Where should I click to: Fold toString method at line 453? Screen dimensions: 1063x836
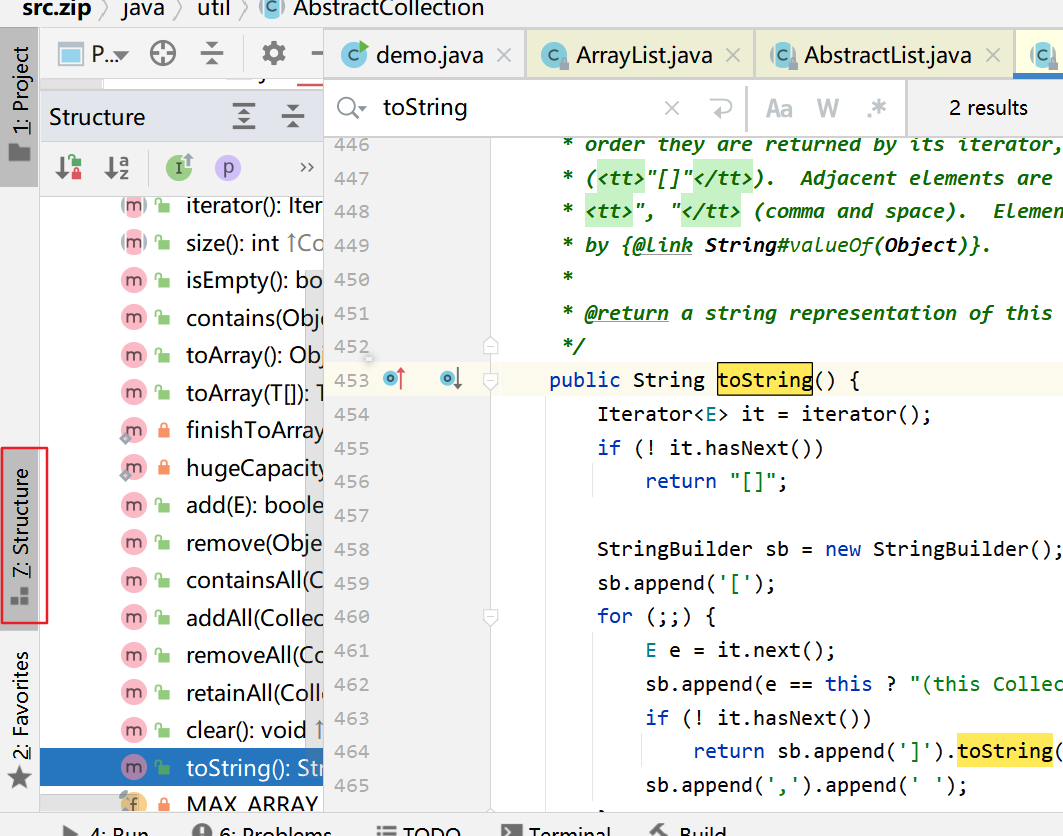click(490, 380)
